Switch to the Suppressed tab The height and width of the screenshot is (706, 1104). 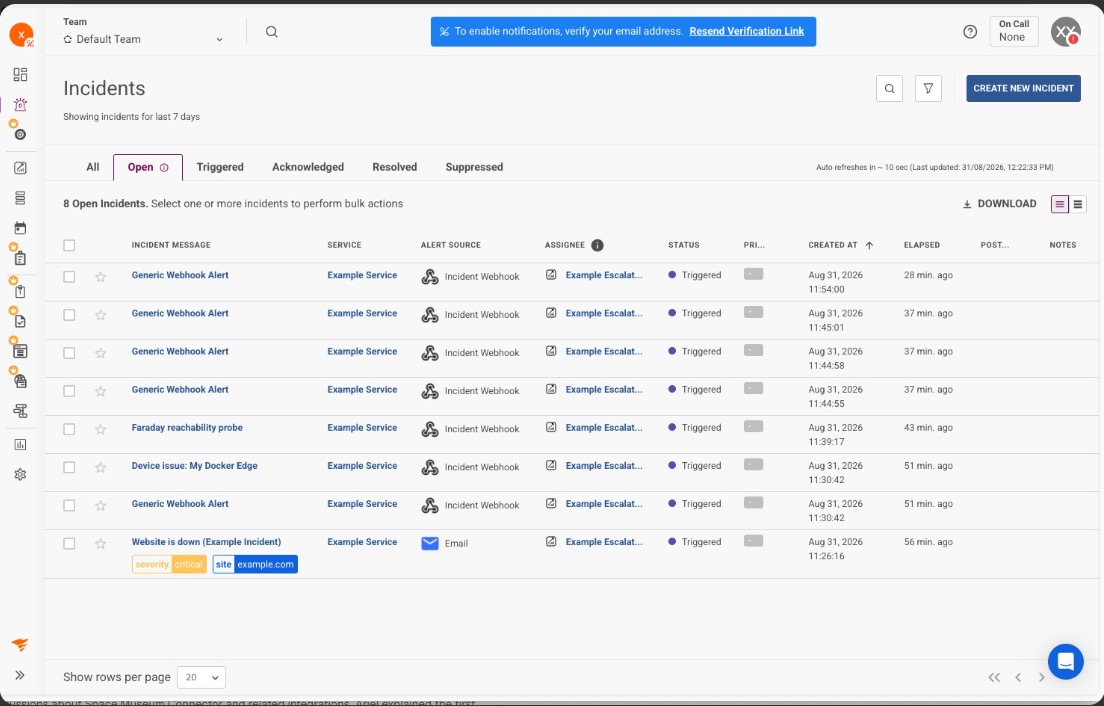(x=474, y=167)
